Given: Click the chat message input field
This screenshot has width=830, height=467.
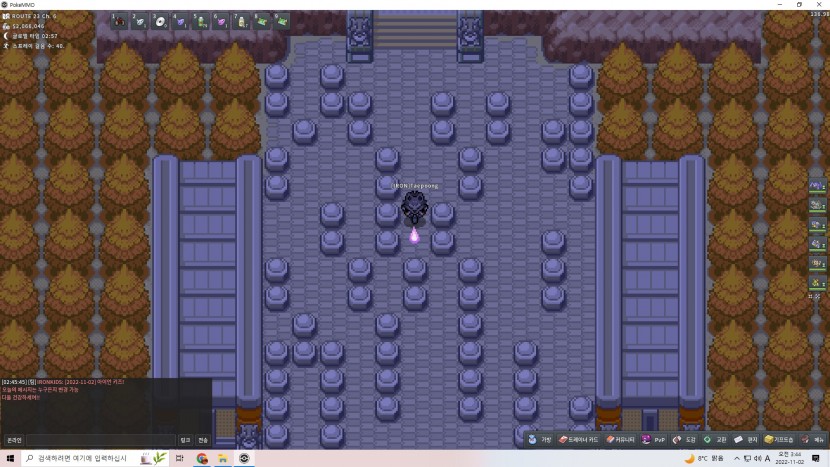Looking at the screenshot, I should click(x=100, y=440).
